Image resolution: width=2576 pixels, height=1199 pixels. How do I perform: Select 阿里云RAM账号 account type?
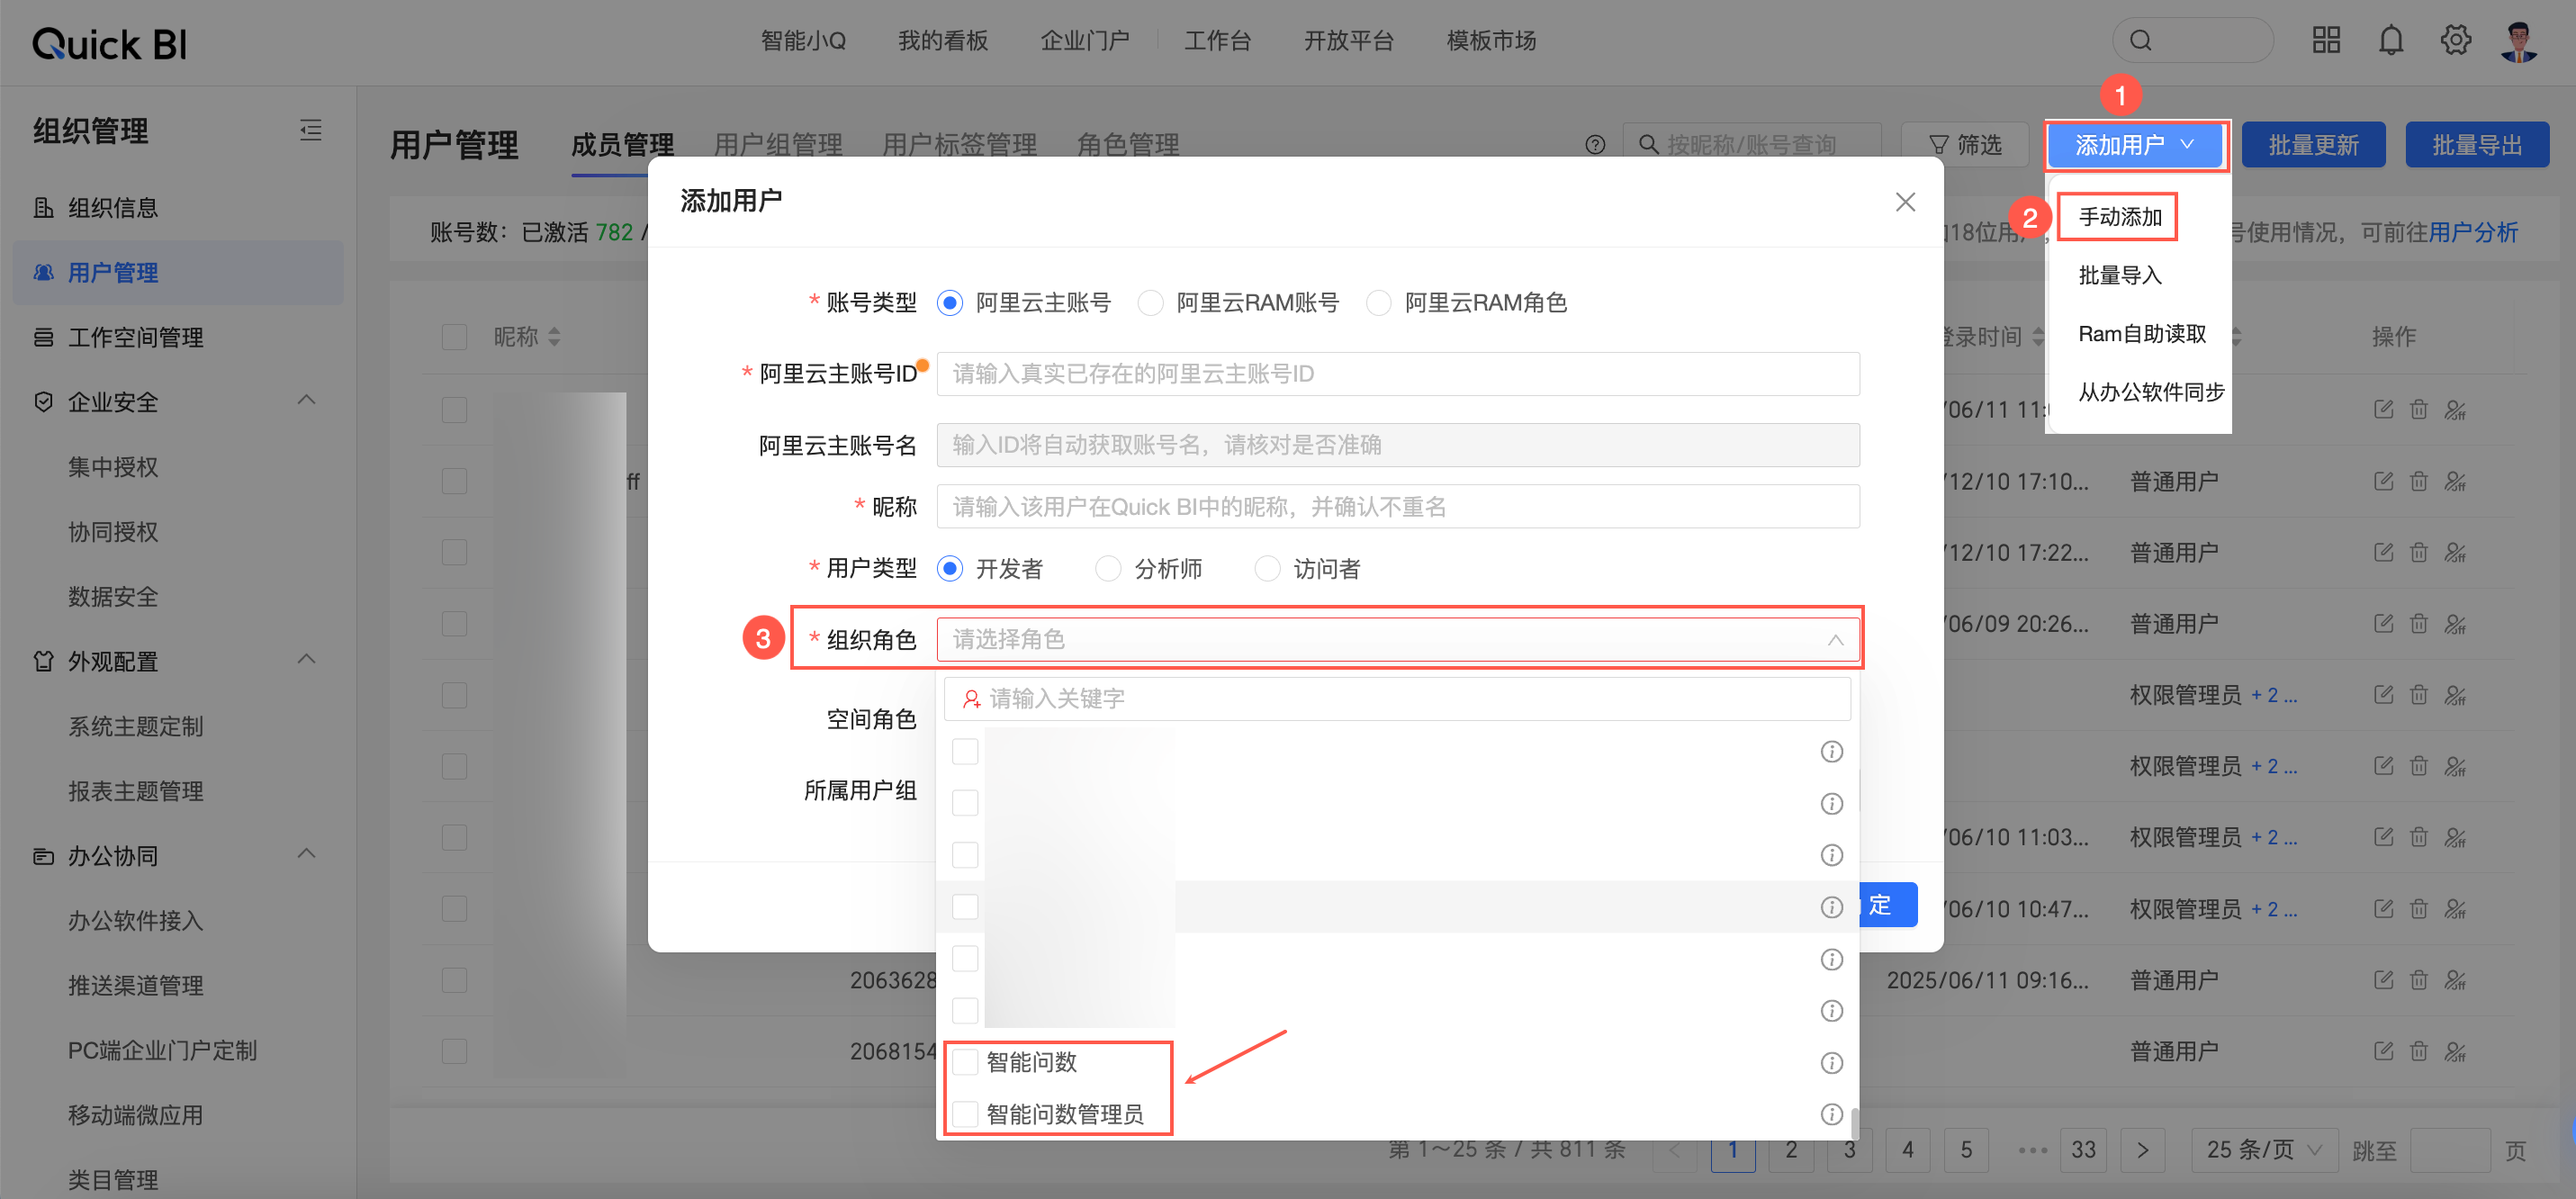point(1150,303)
